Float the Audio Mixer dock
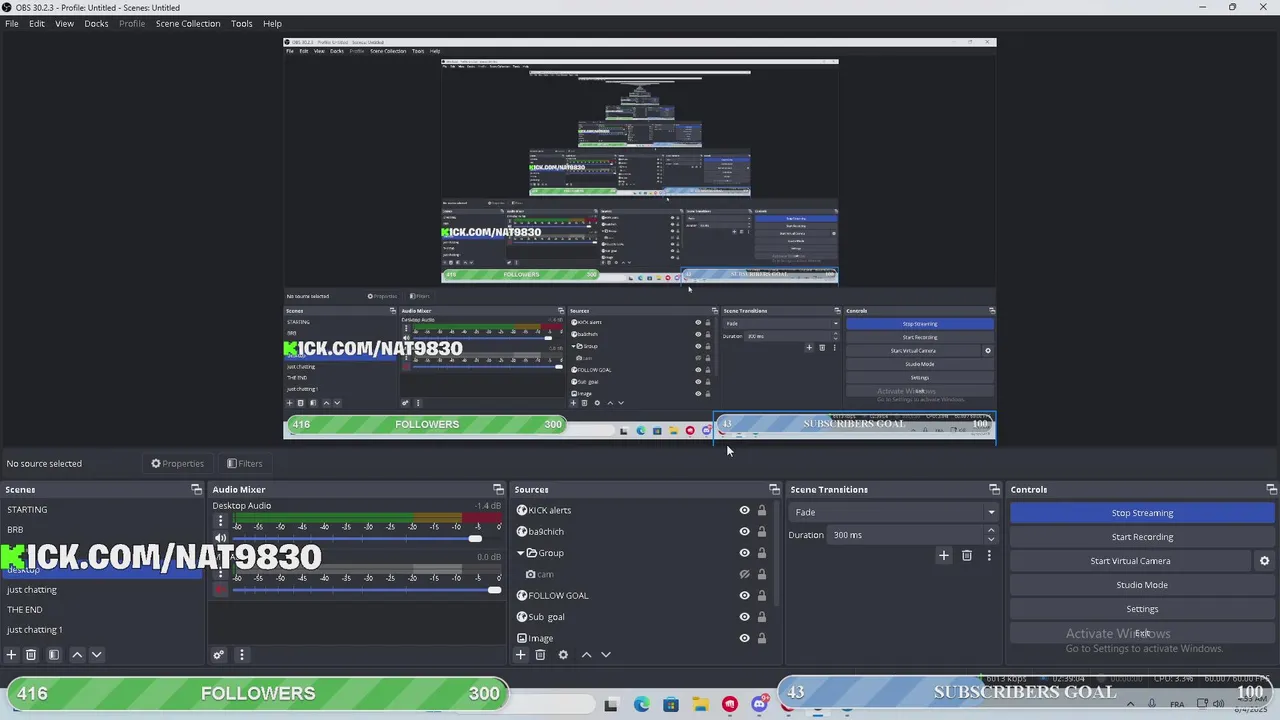The width and height of the screenshot is (1280, 720). click(x=499, y=490)
